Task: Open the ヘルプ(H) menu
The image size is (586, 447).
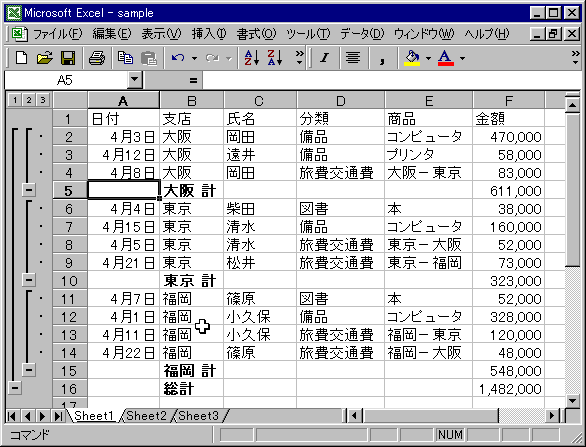Action: coord(487,34)
